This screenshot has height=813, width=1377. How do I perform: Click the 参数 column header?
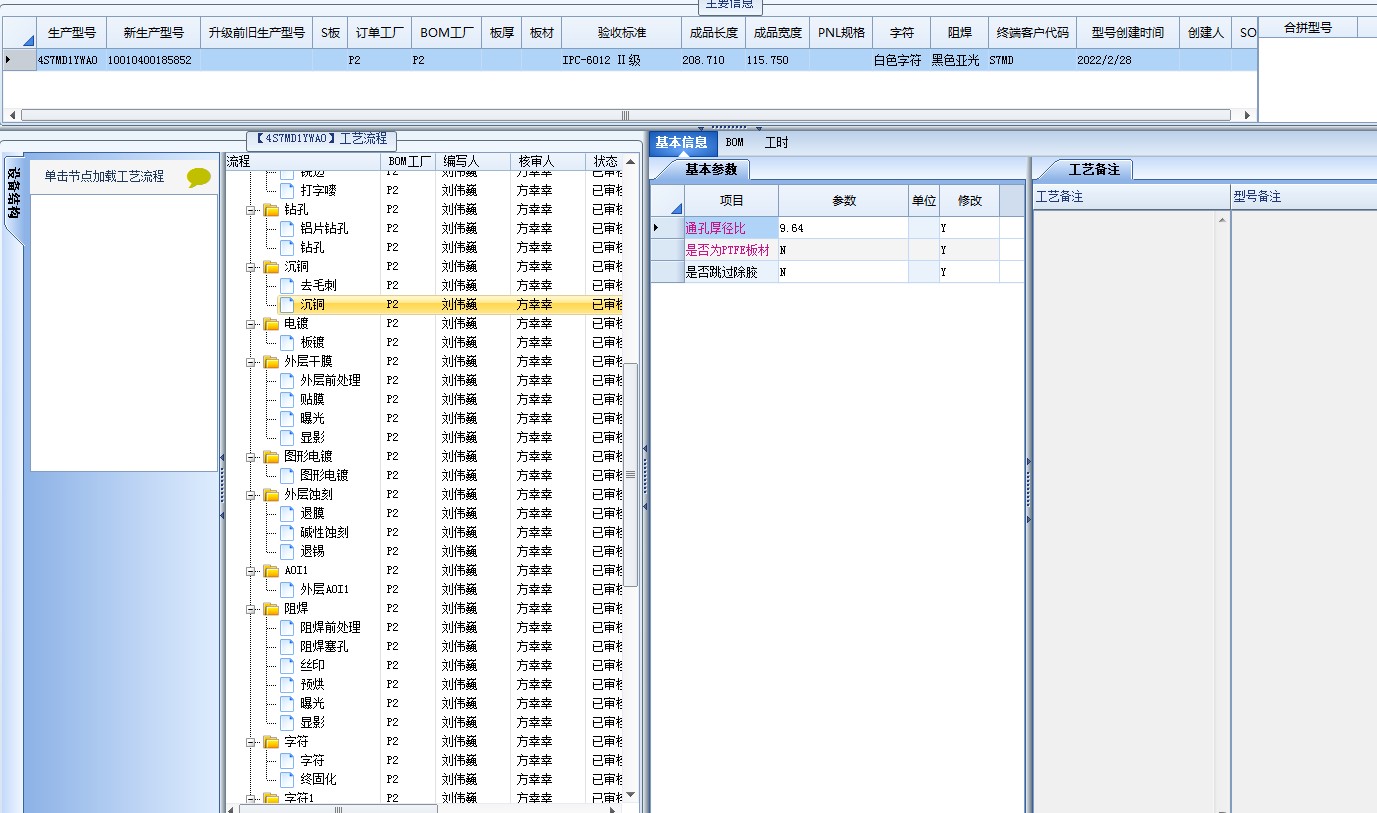[844, 201]
